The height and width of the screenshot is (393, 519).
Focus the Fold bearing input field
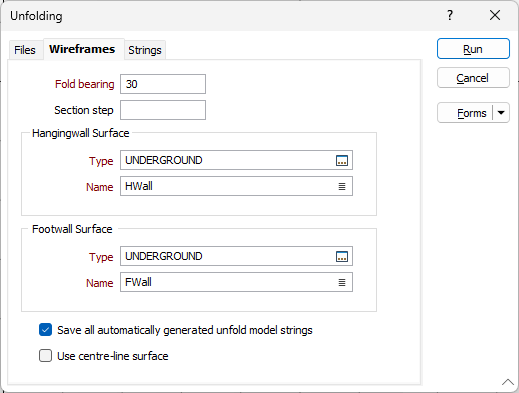coord(163,84)
